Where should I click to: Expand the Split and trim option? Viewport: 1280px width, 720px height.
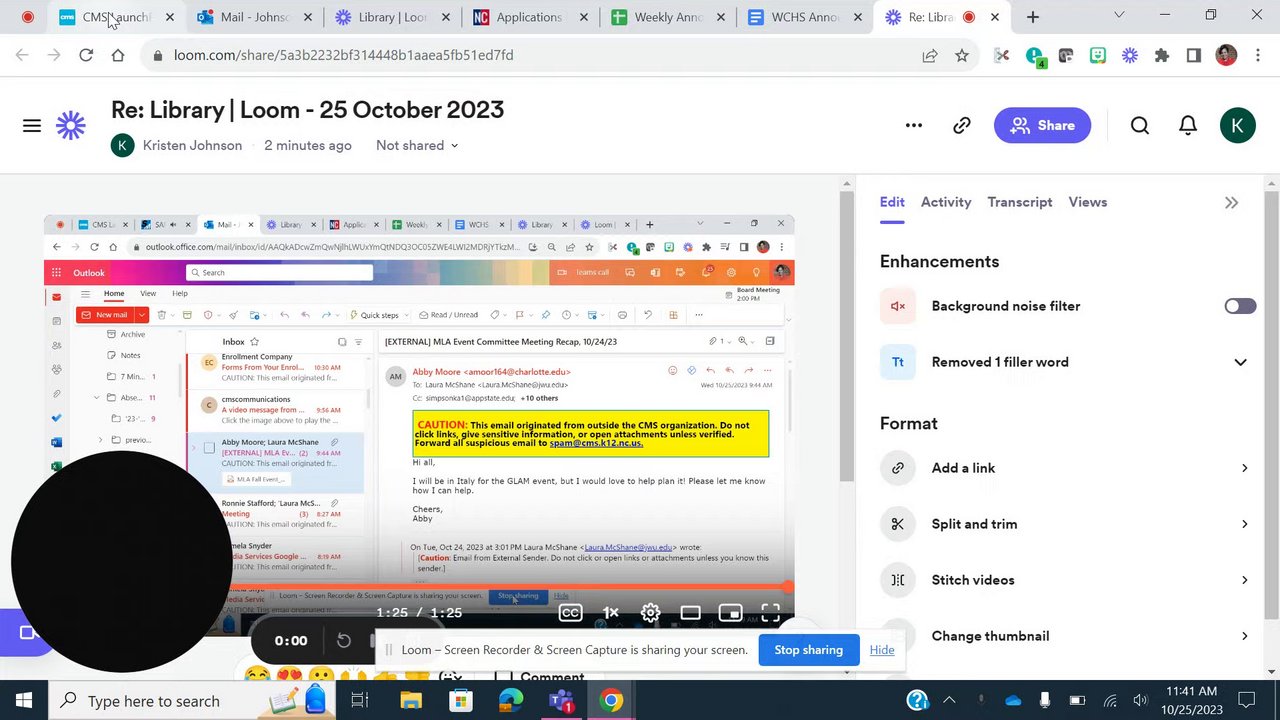pos(1068,524)
